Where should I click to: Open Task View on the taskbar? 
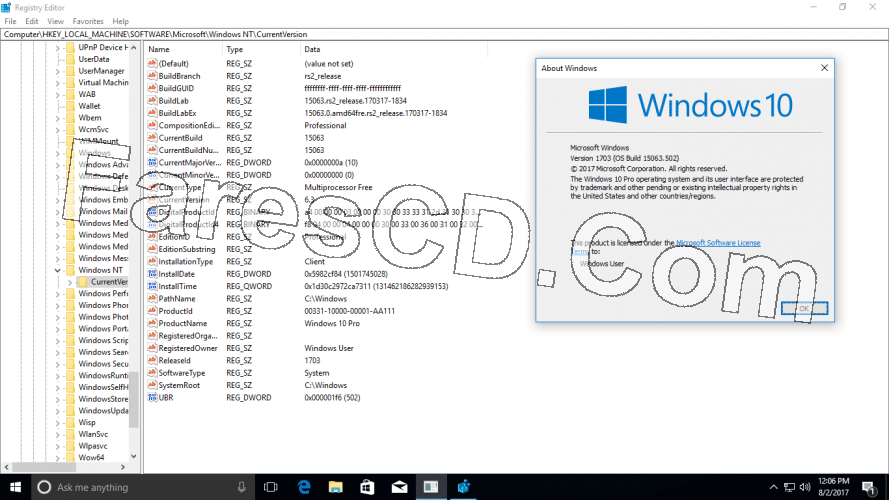(271, 487)
